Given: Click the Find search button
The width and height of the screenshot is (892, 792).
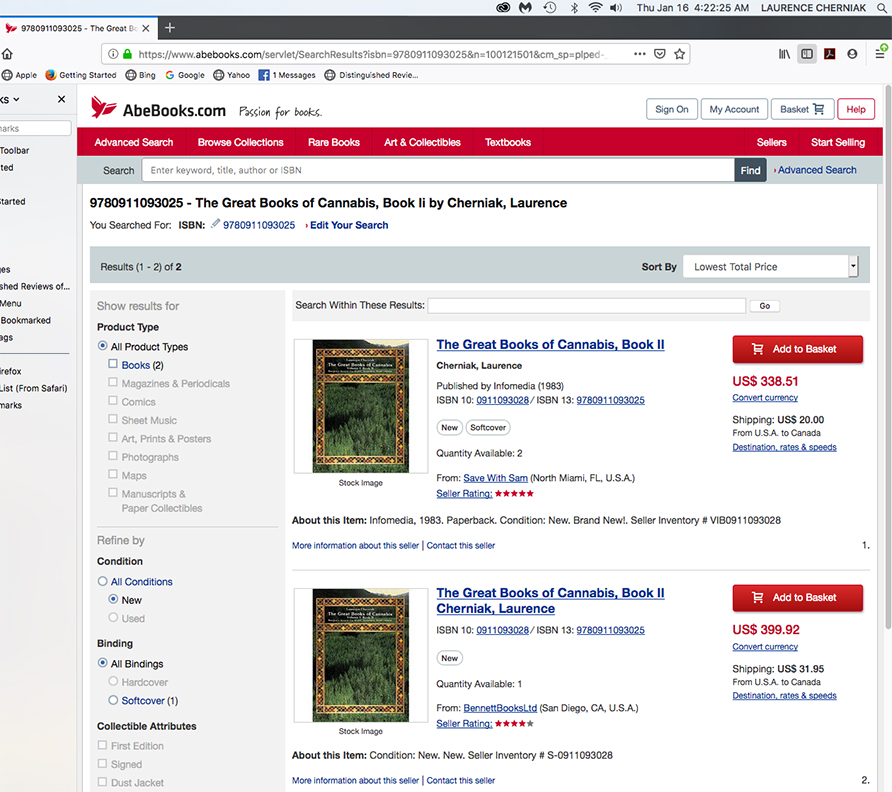Looking at the screenshot, I should coord(750,170).
